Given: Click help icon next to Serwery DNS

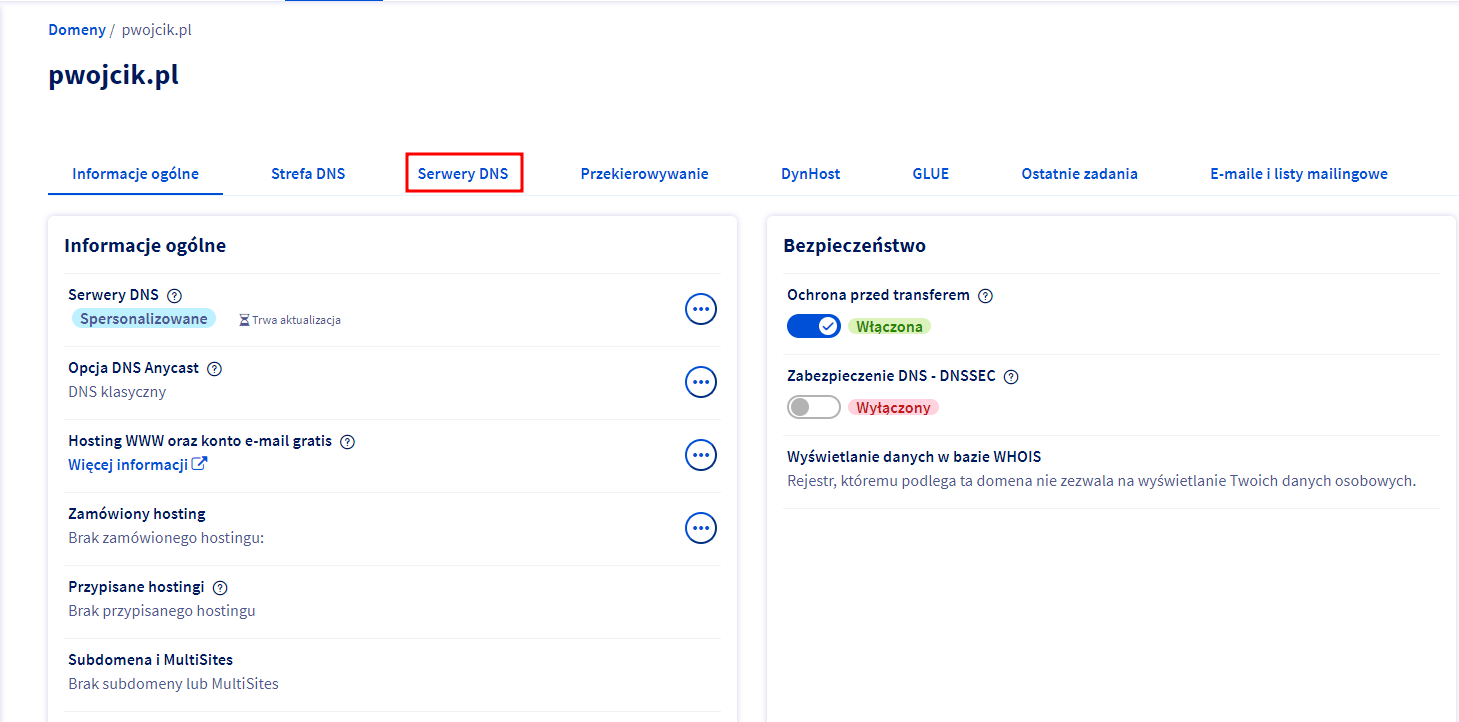Looking at the screenshot, I should pos(175,295).
